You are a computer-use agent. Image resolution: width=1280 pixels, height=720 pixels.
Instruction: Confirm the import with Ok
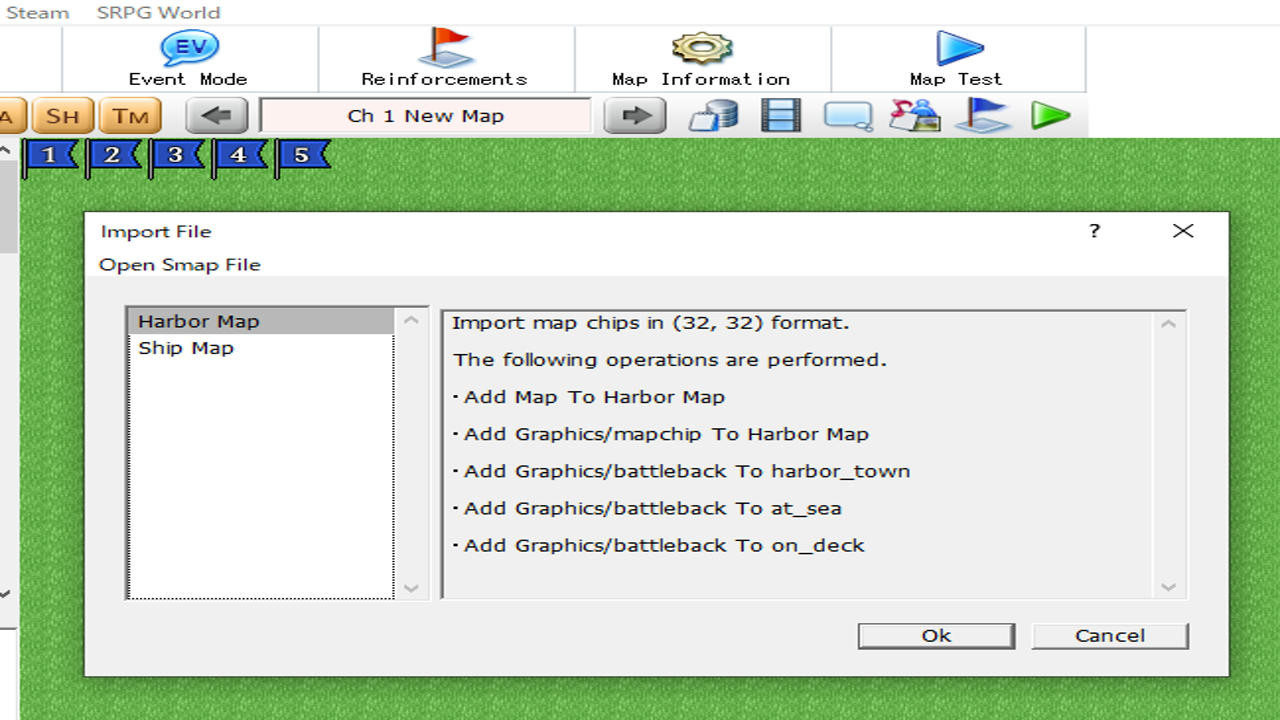(x=935, y=635)
